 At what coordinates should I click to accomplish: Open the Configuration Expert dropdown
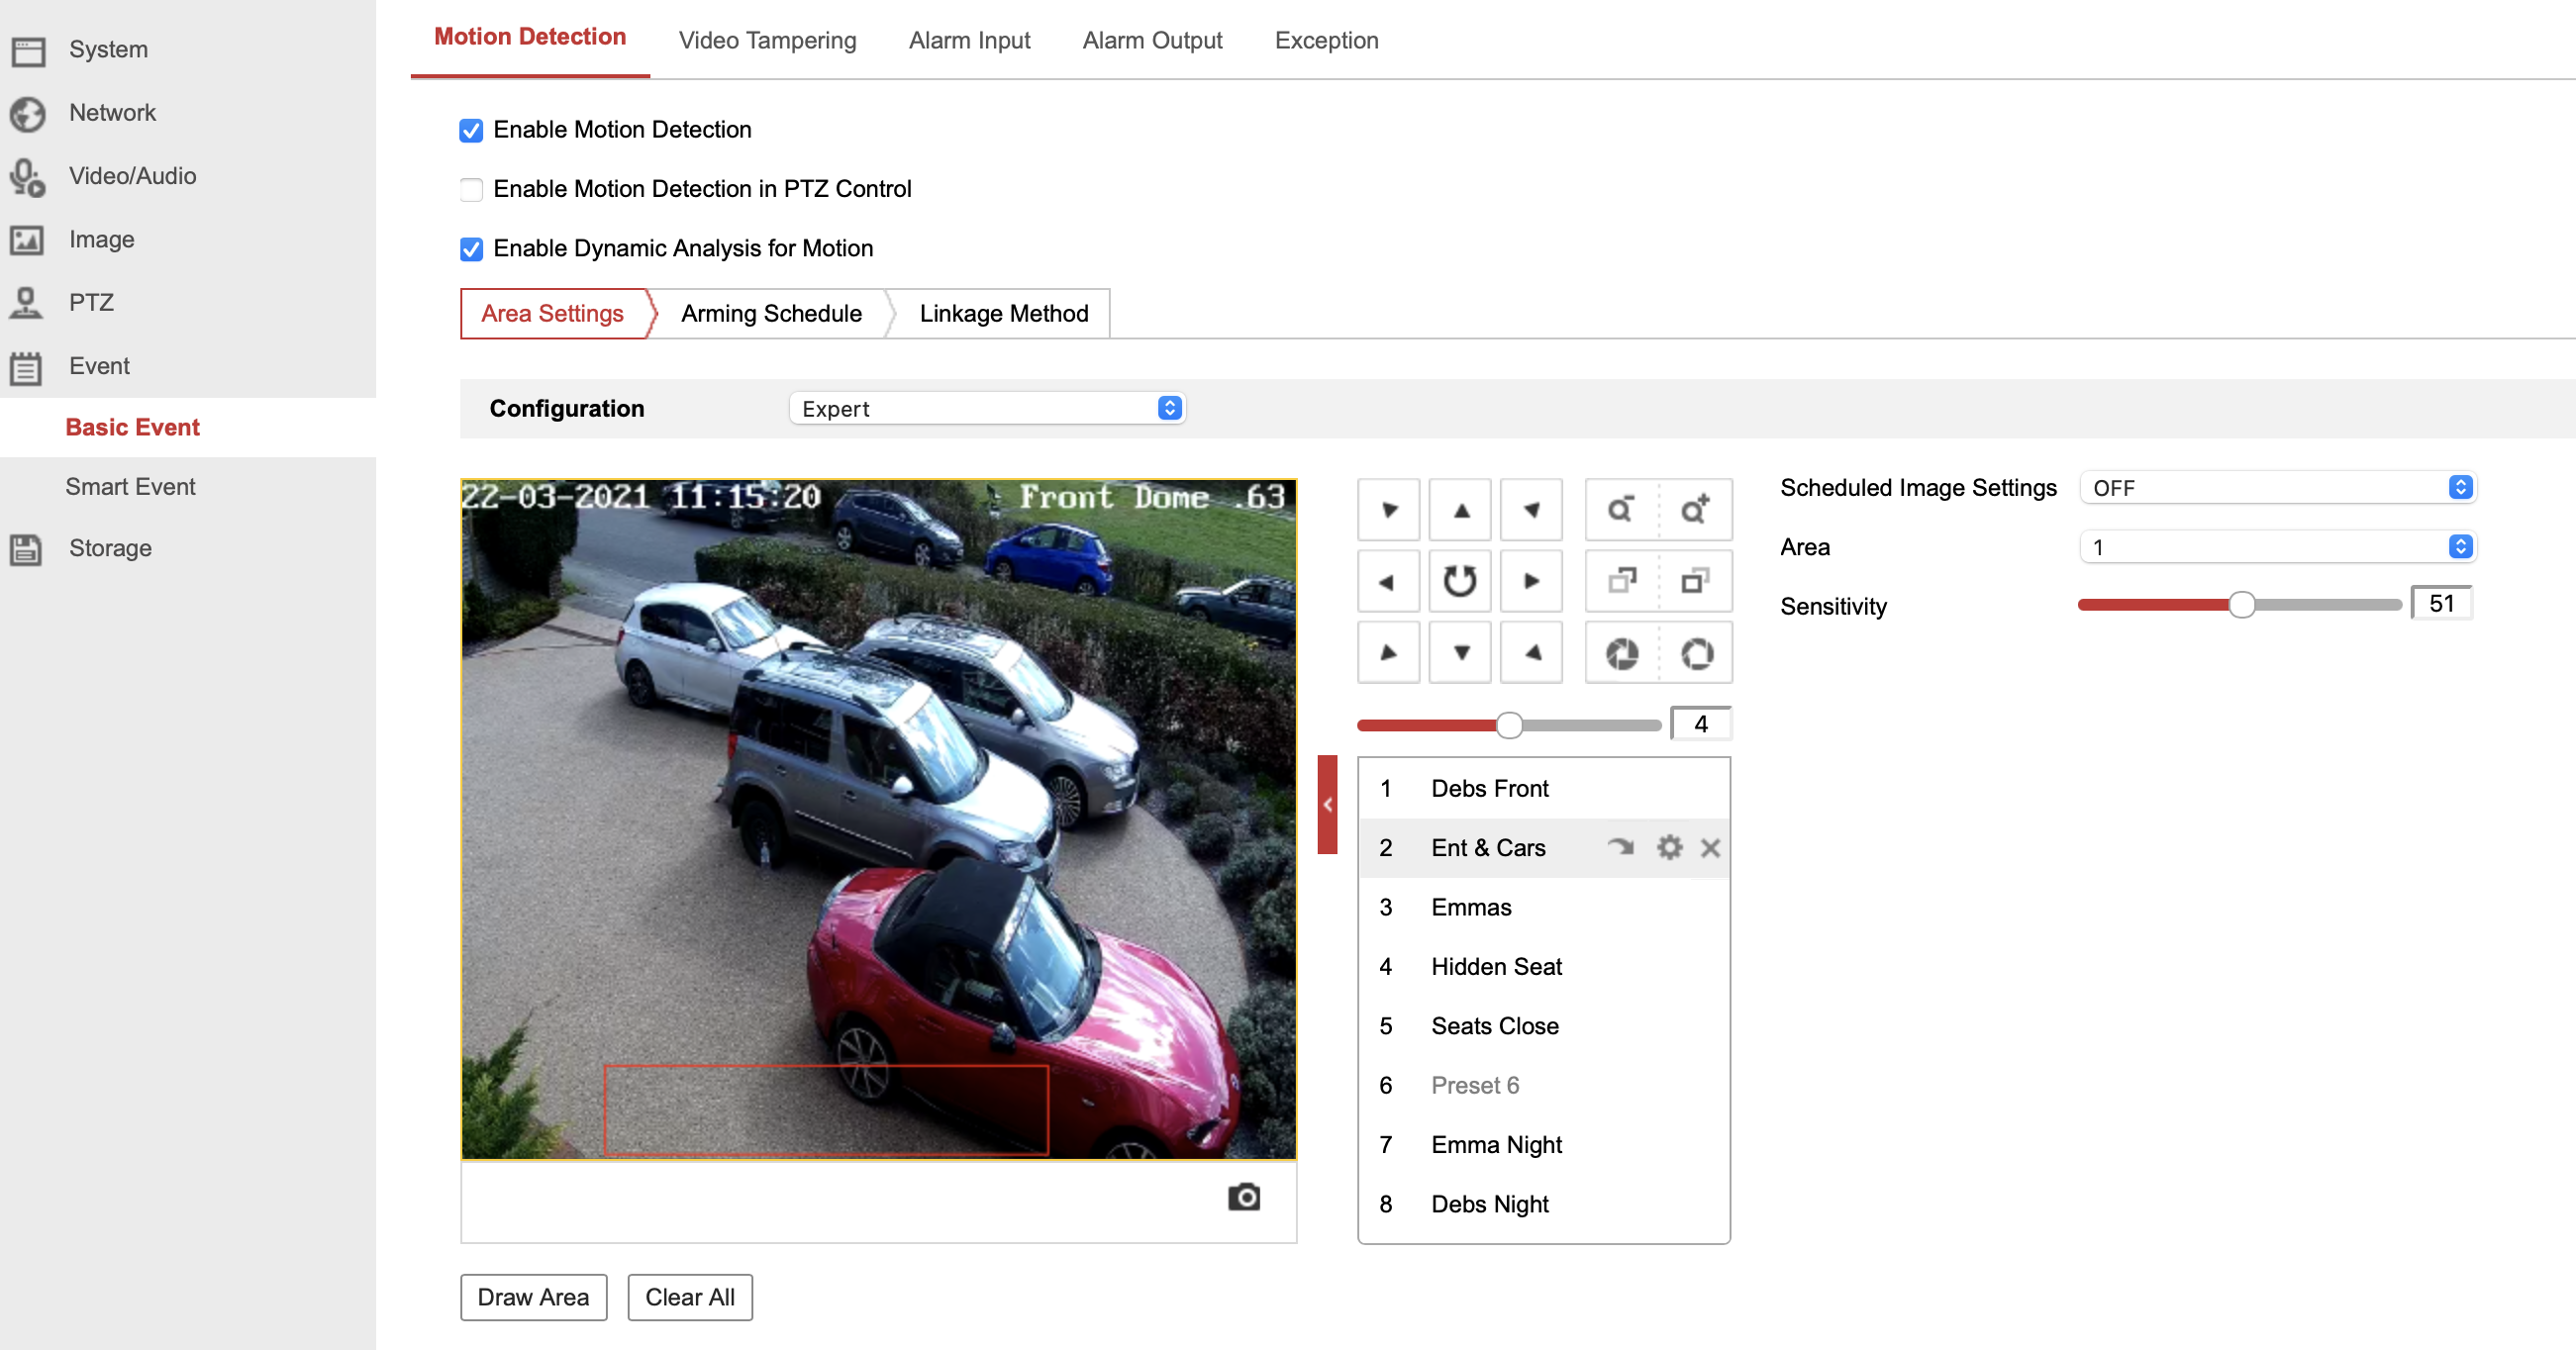[986, 408]
